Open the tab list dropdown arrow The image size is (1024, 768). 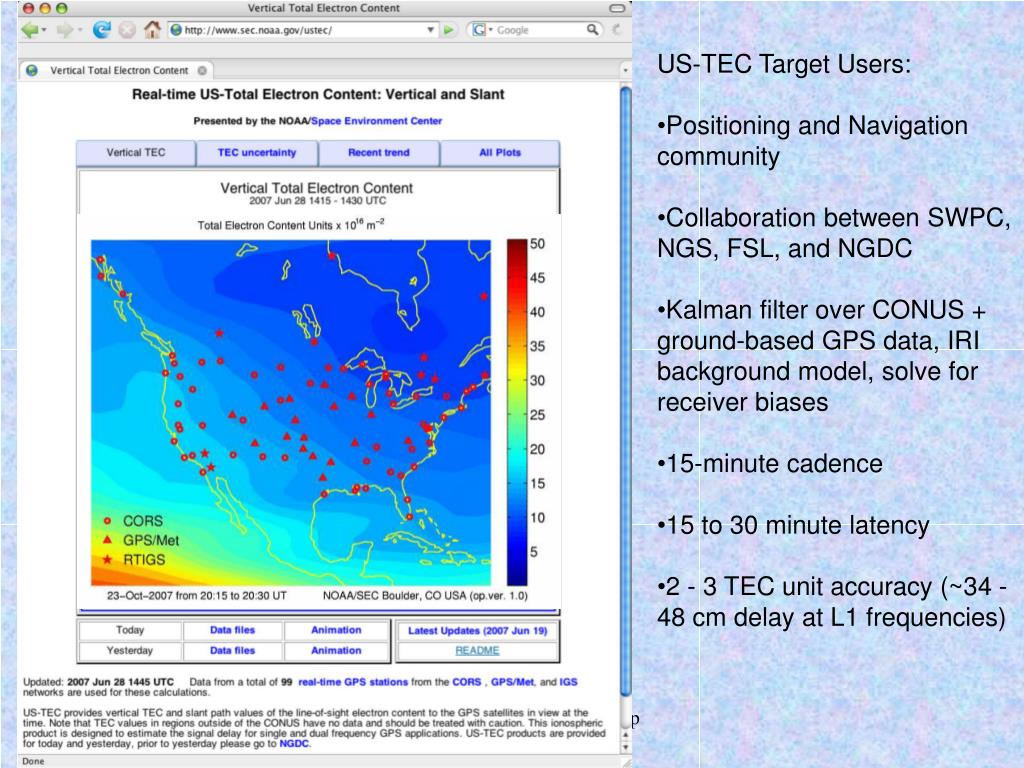625,71
